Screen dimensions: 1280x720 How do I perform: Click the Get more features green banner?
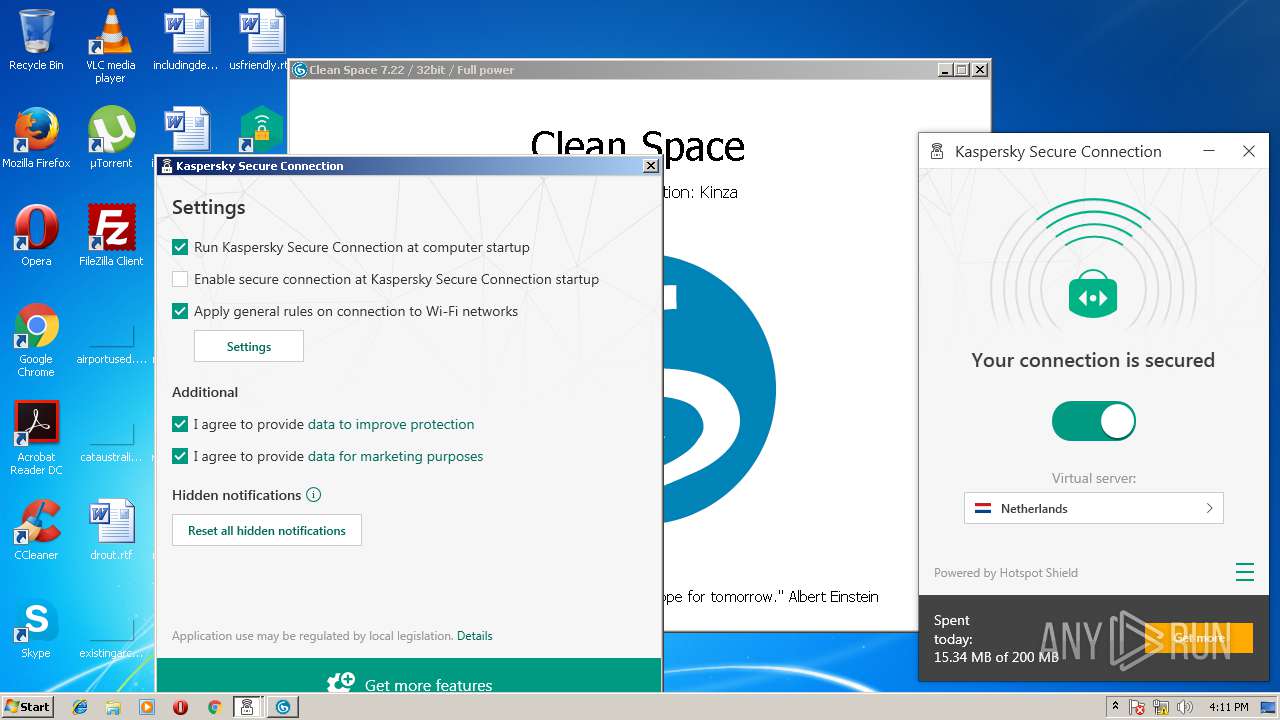tap(409, 675)
